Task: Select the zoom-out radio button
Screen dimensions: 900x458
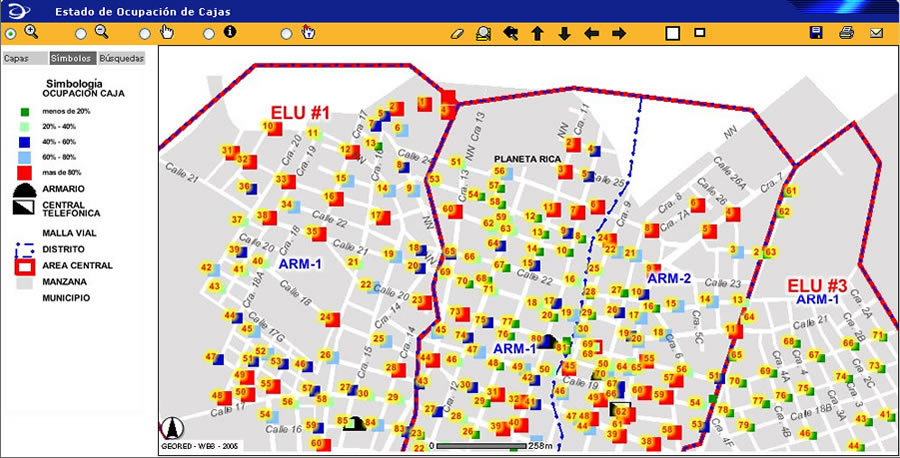Action: [x=81, y=34]
